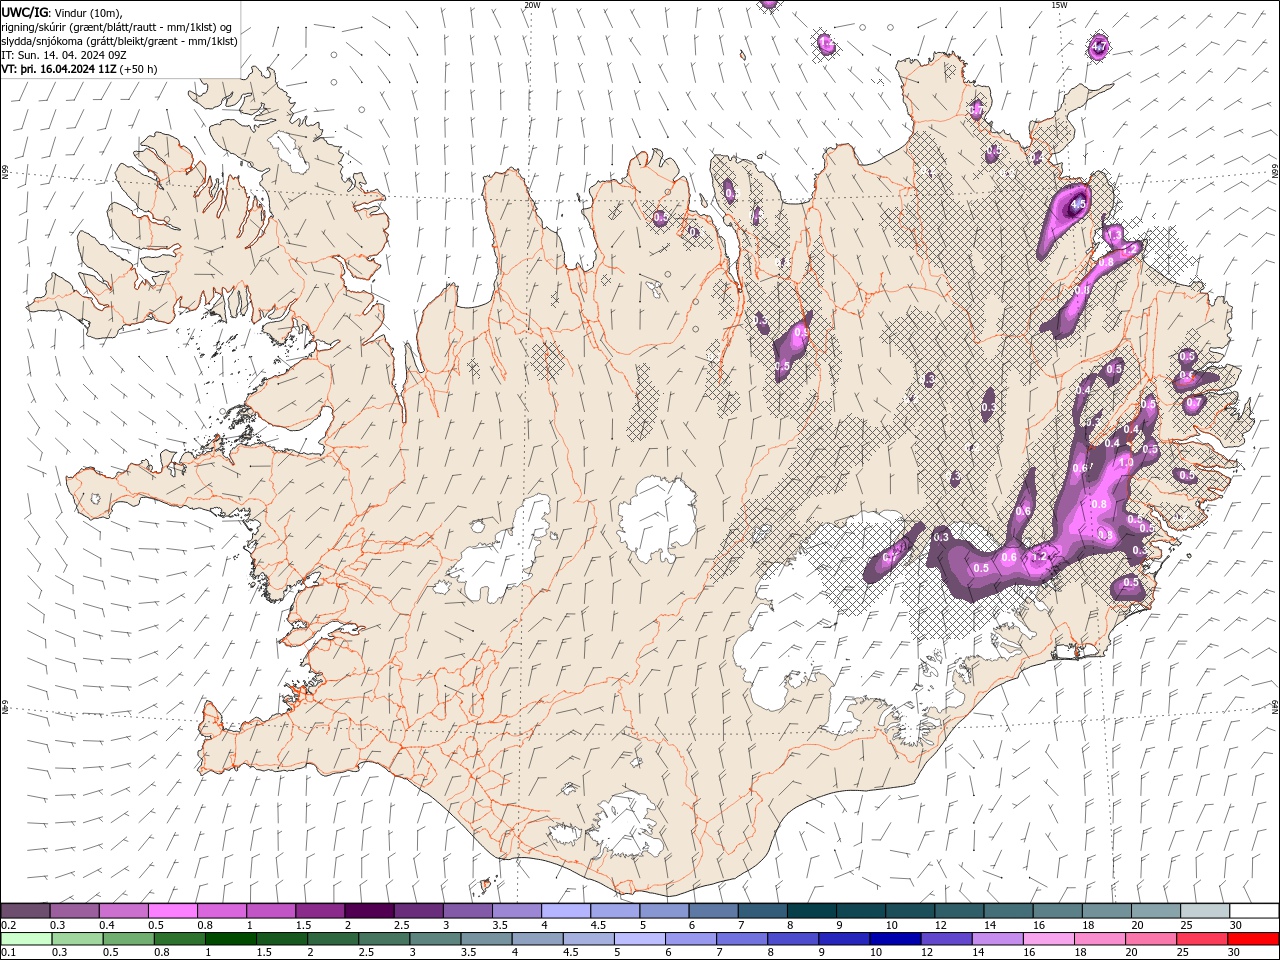
Task: Click the darkest green legend swatch labeled 1
Action: point(230,938)
